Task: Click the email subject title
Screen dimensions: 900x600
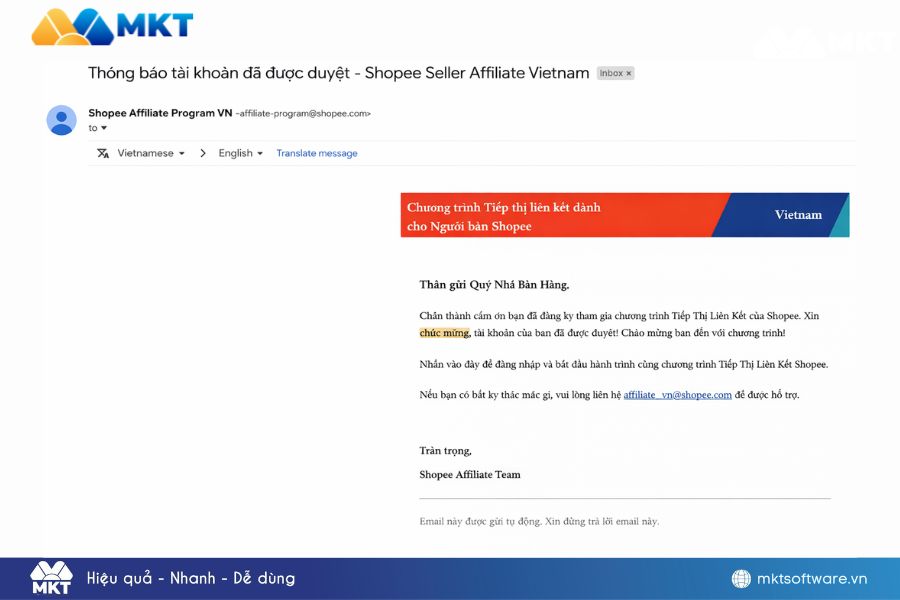Action: (x=338, y=73)
